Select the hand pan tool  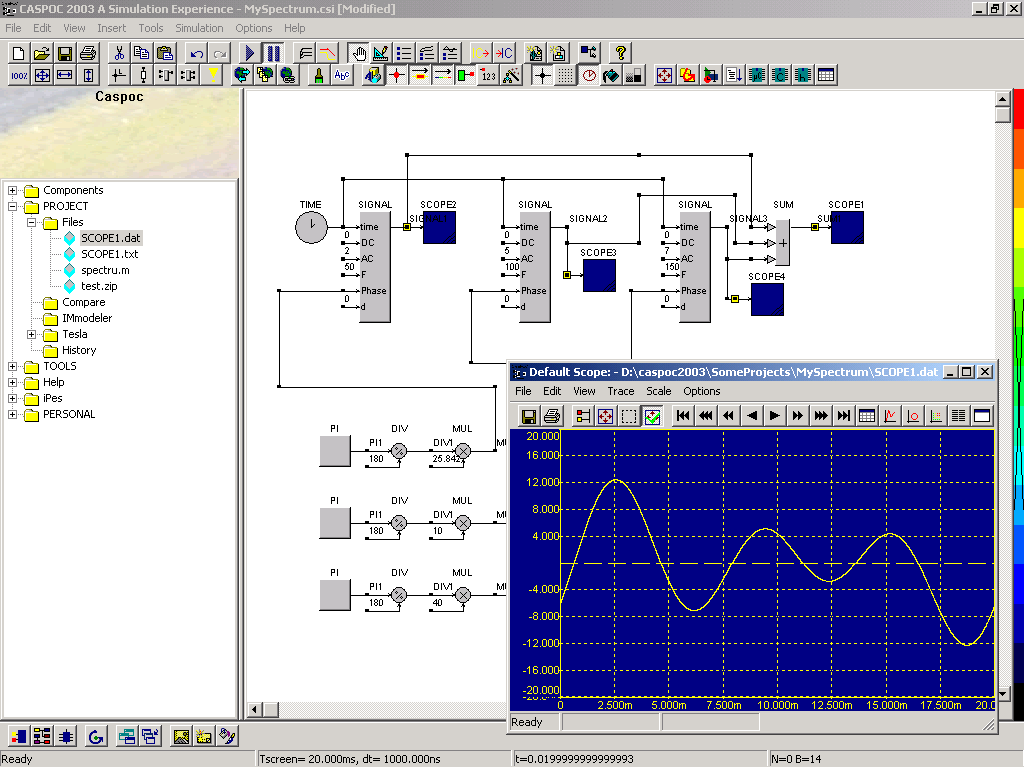359,53
